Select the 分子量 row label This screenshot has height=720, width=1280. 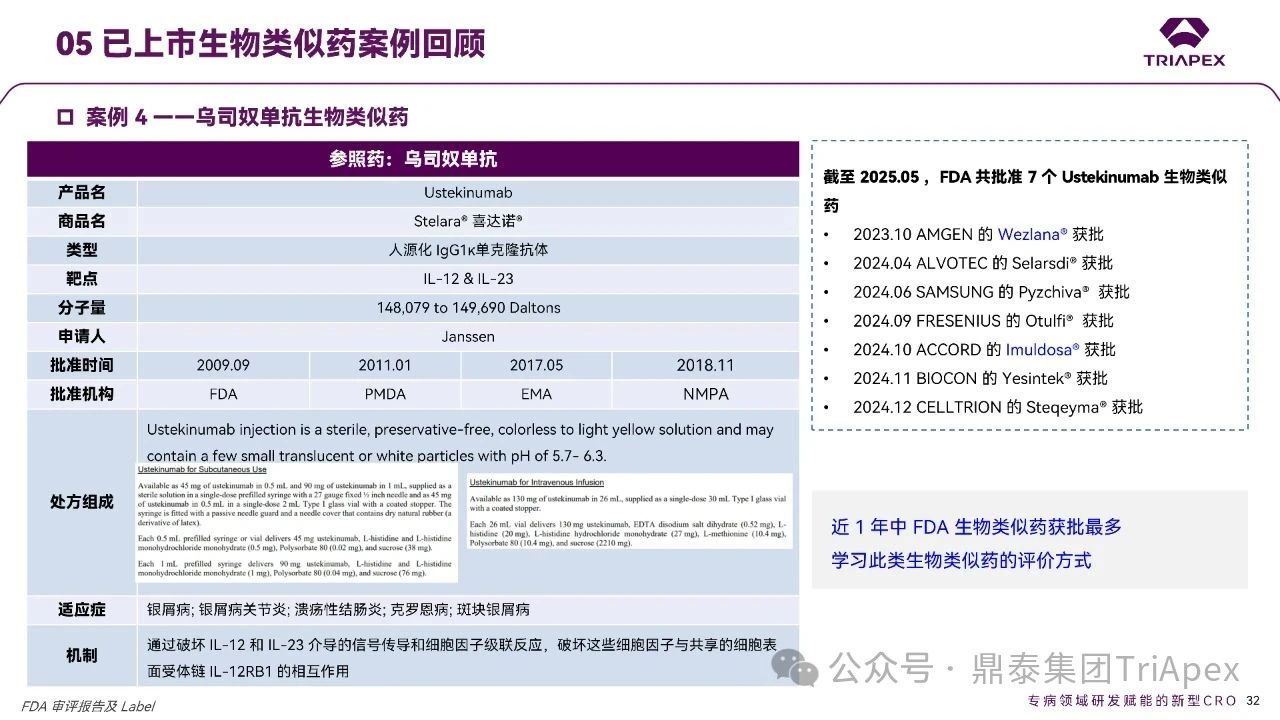[x=81, y=308]
